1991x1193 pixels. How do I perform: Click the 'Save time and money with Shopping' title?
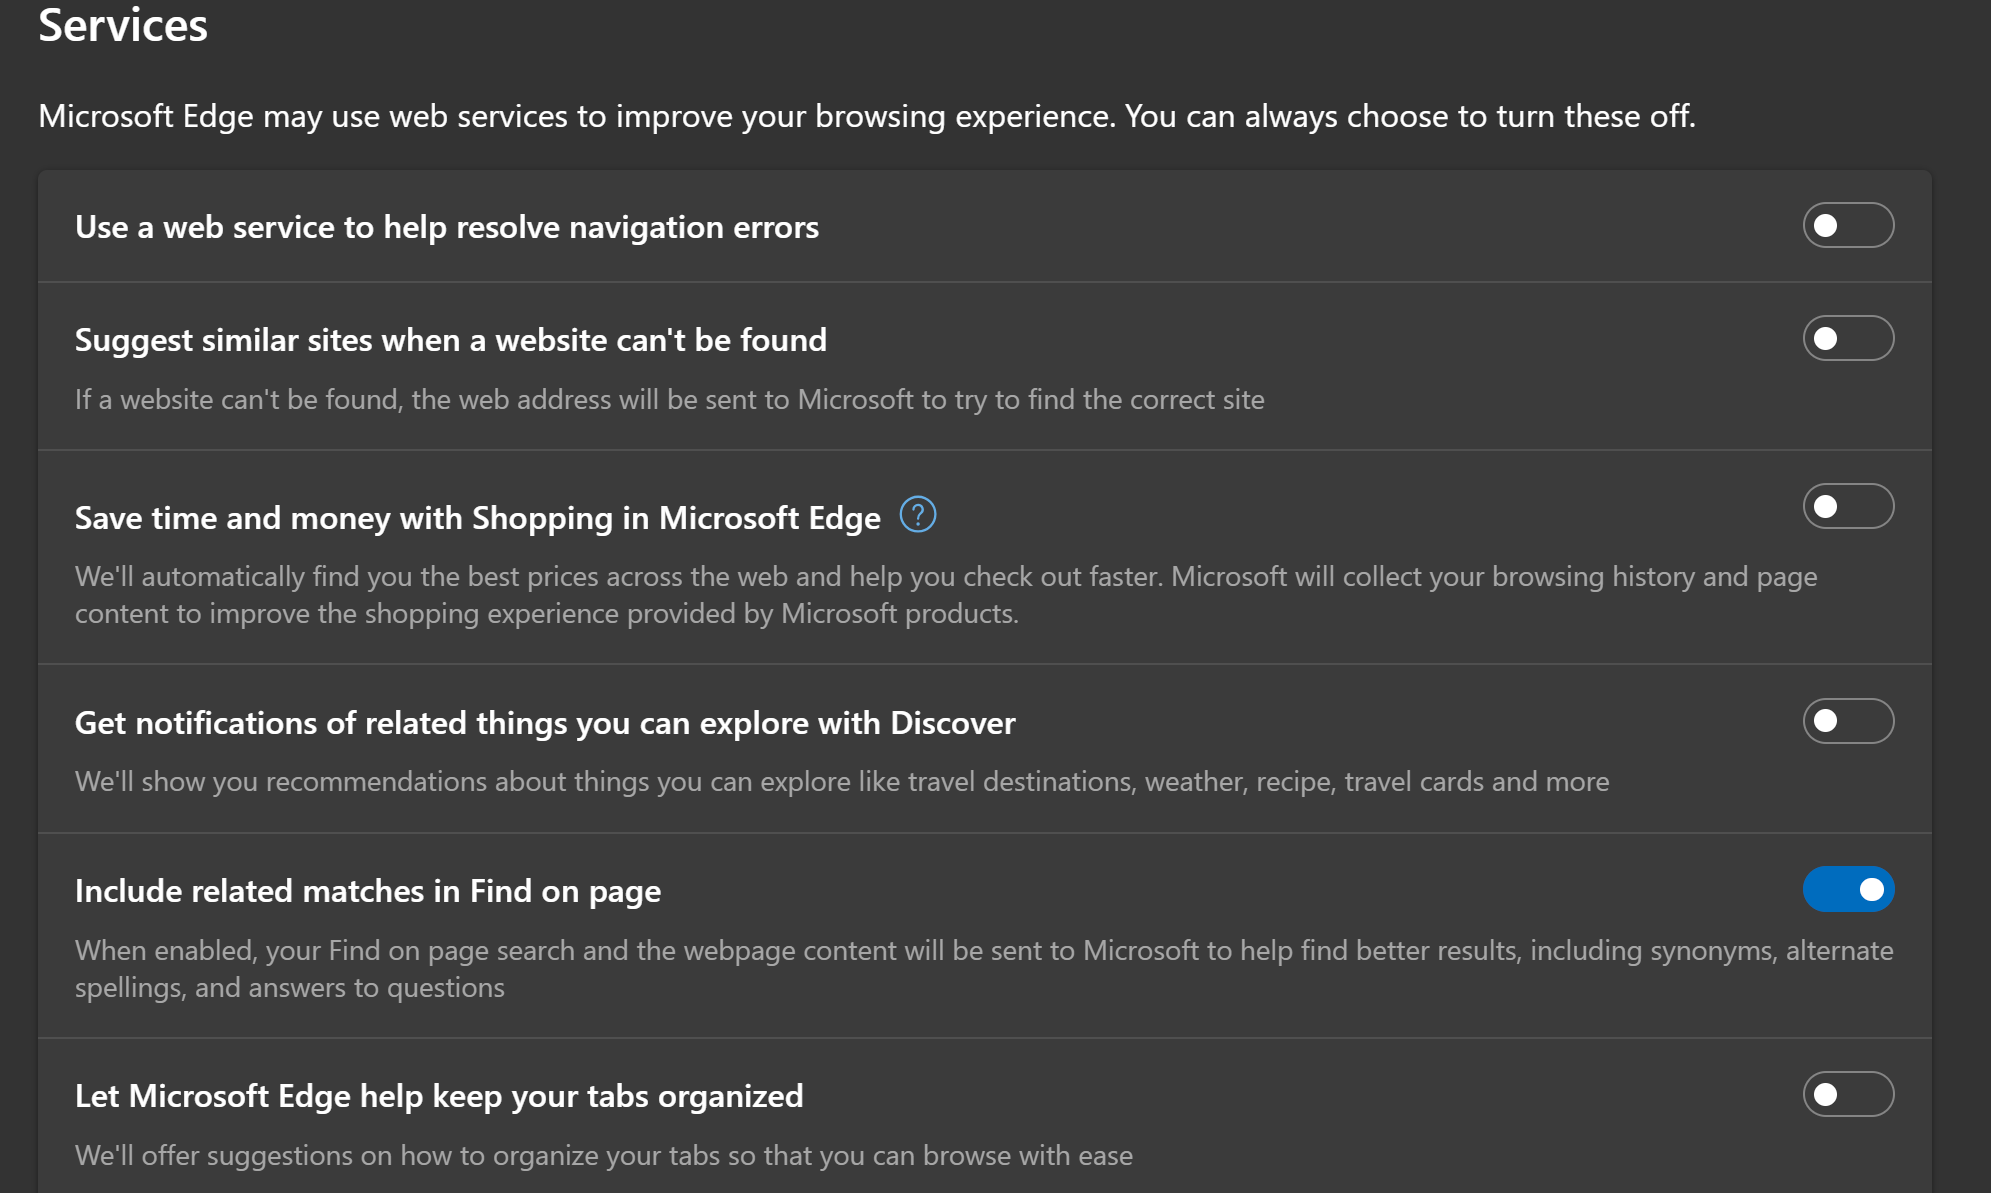click(477, 518)
